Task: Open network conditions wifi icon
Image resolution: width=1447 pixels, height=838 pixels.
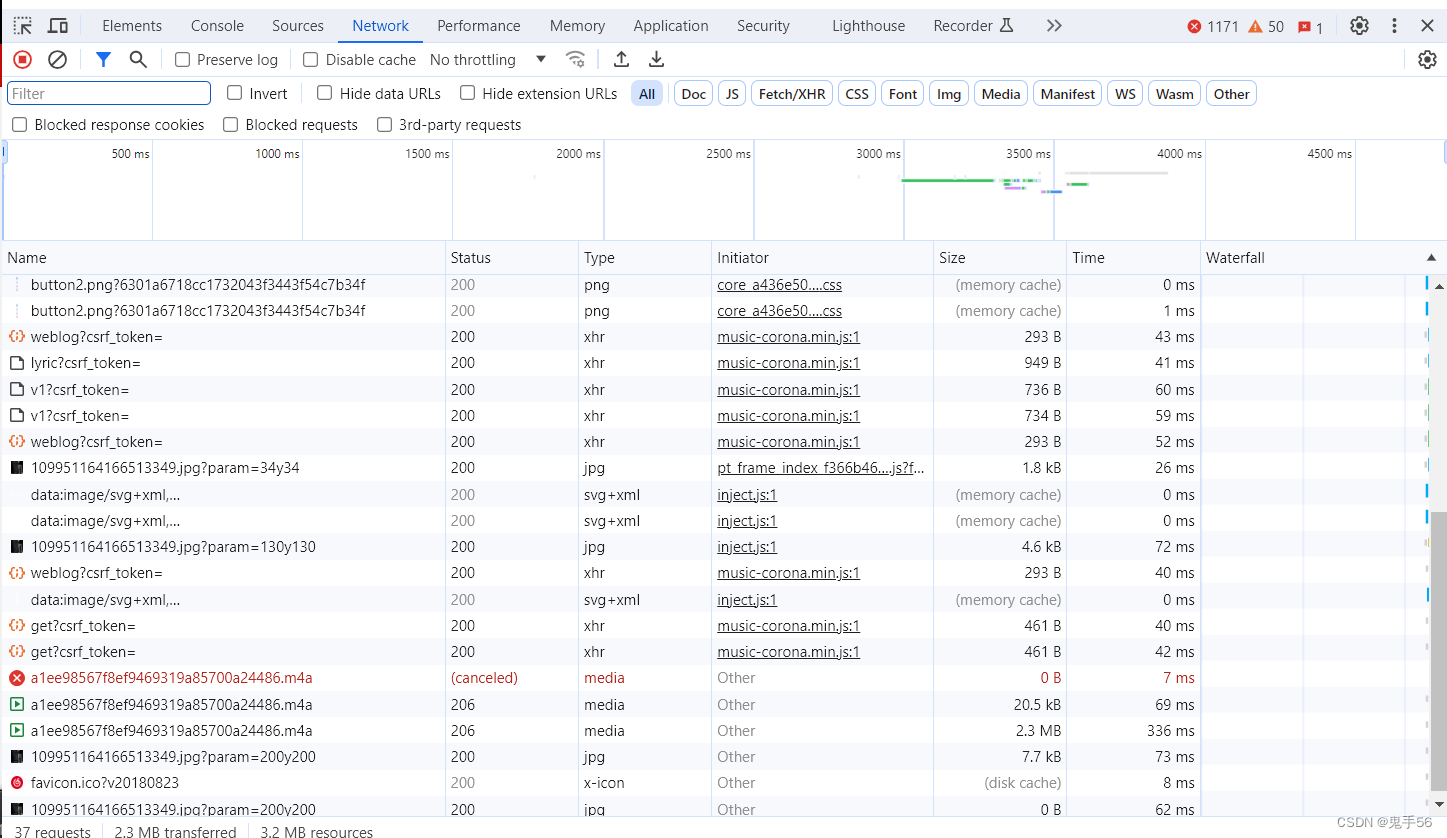Action: coord(576,60)
